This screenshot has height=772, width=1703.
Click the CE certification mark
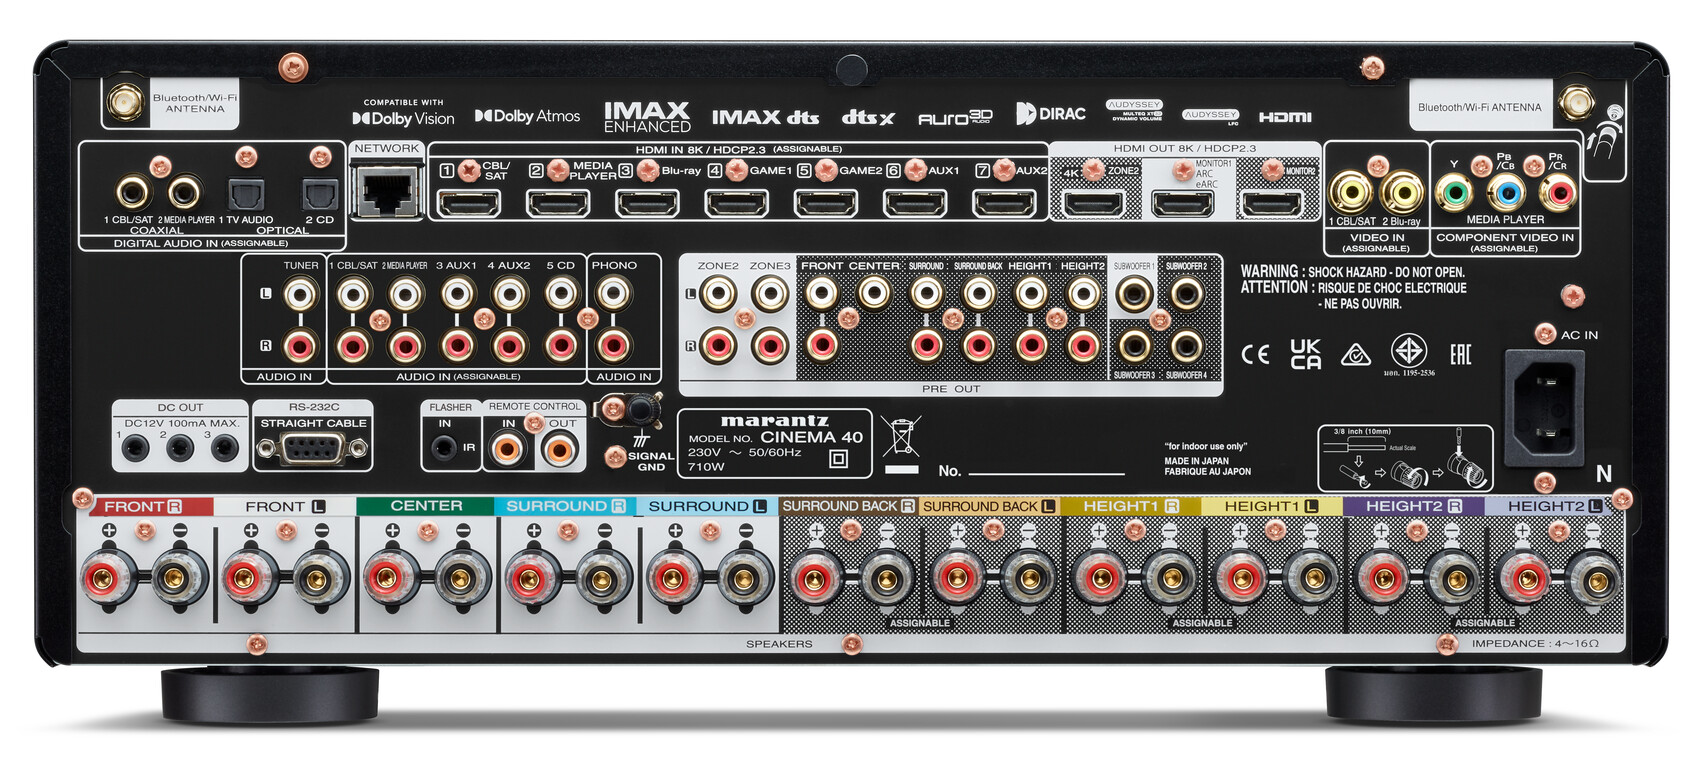pos(1255,354)
